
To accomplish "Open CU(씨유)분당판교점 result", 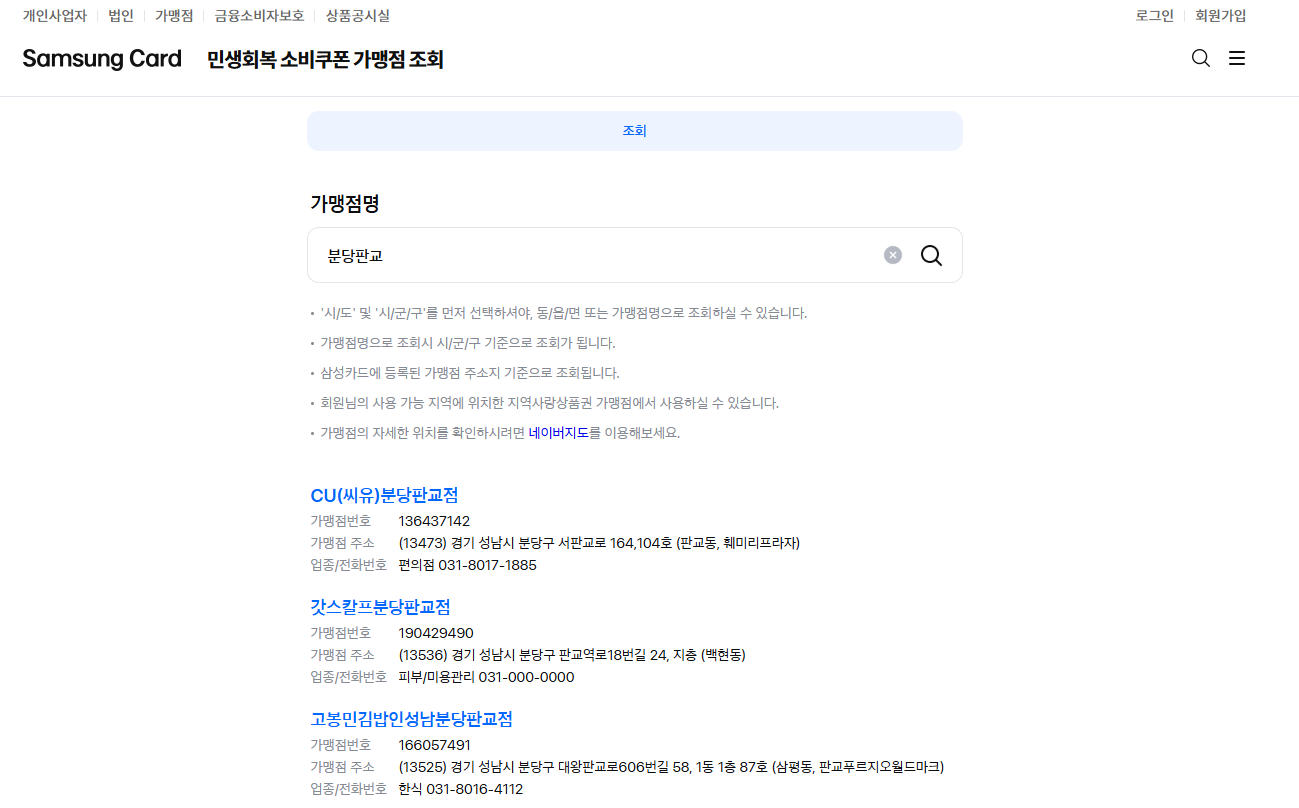I will (384, 495).
